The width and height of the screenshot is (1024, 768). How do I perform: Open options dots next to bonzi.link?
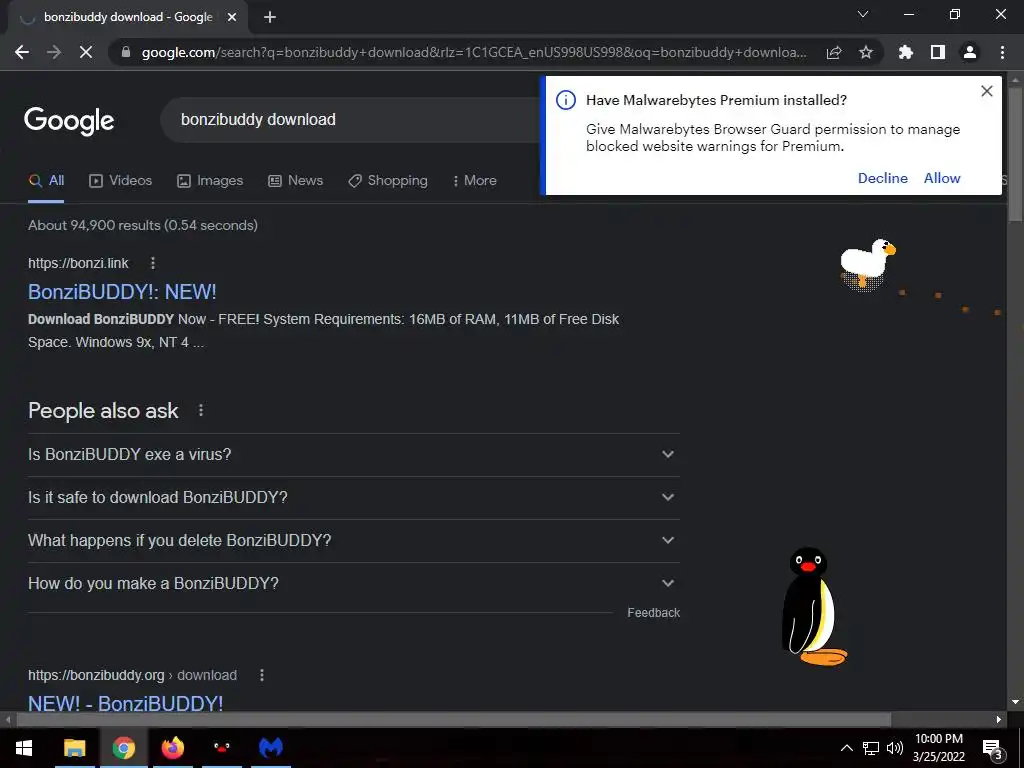click(x=153, y=263)
